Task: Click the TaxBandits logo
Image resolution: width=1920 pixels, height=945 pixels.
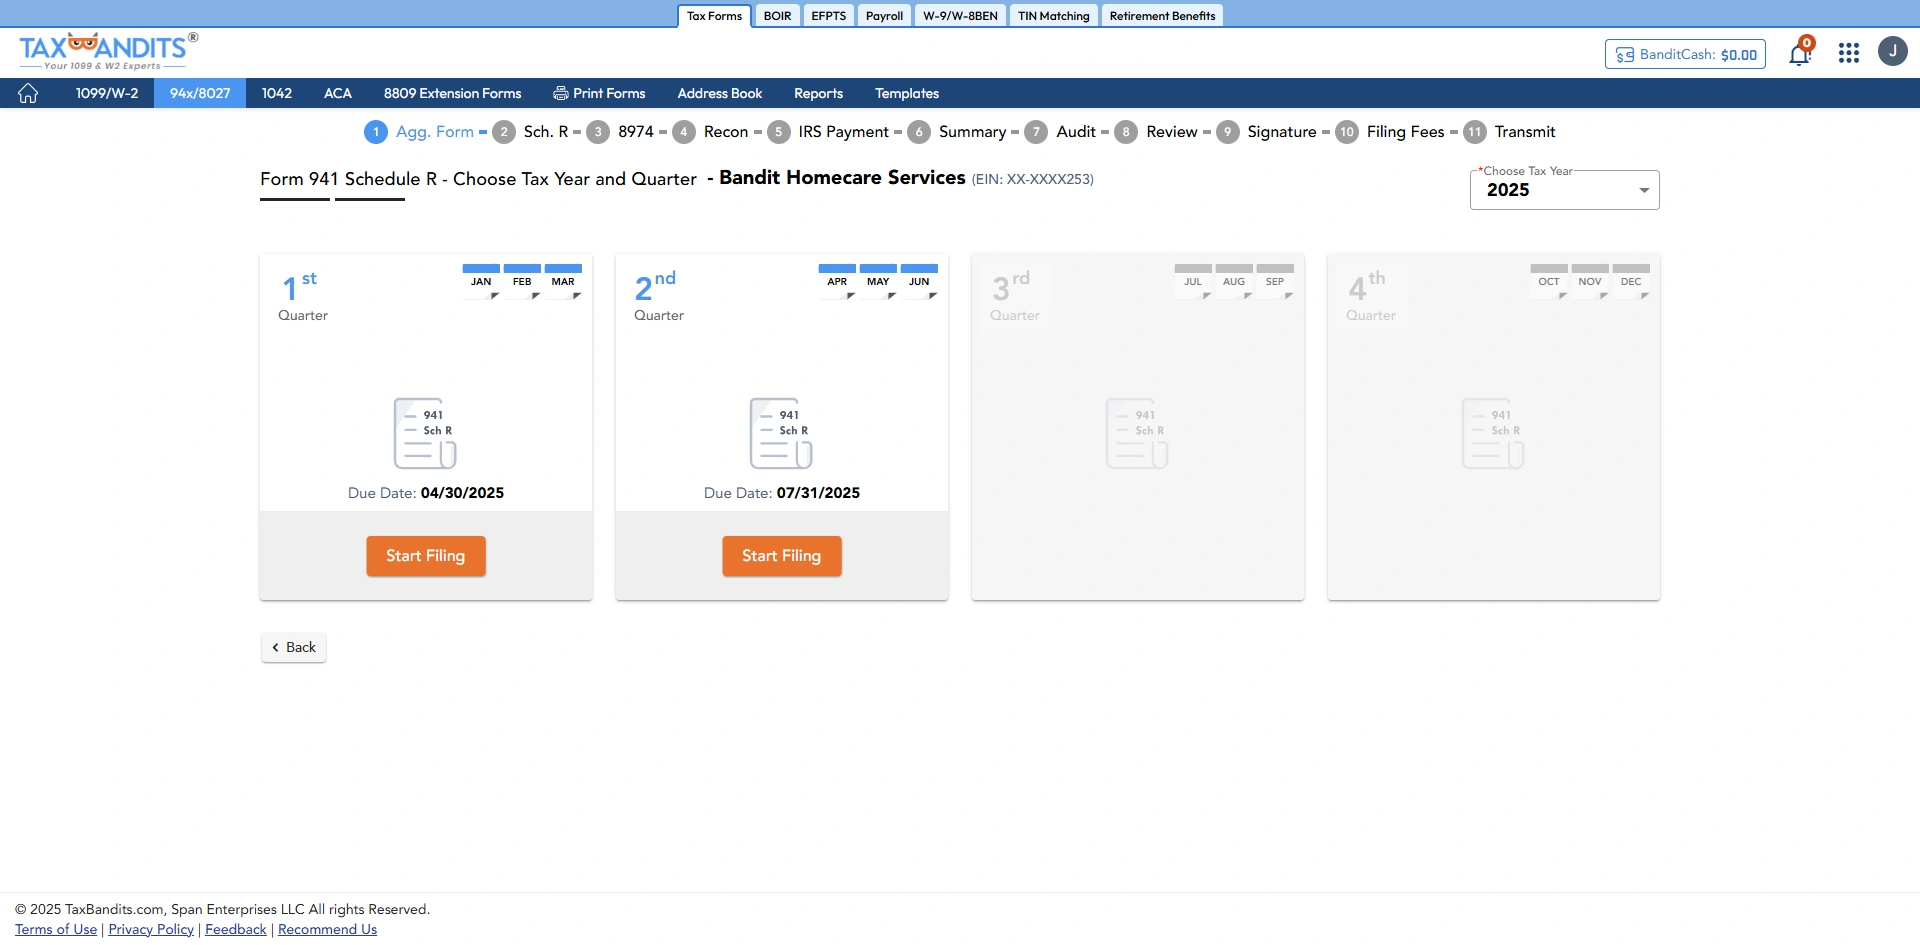Action: click(105, 50)
